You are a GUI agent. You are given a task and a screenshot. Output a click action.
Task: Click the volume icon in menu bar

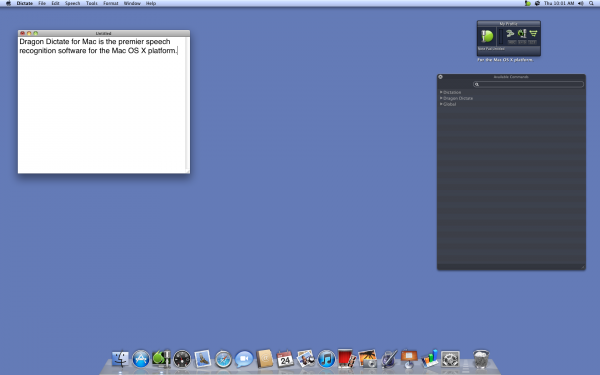(x=581, y=3)
